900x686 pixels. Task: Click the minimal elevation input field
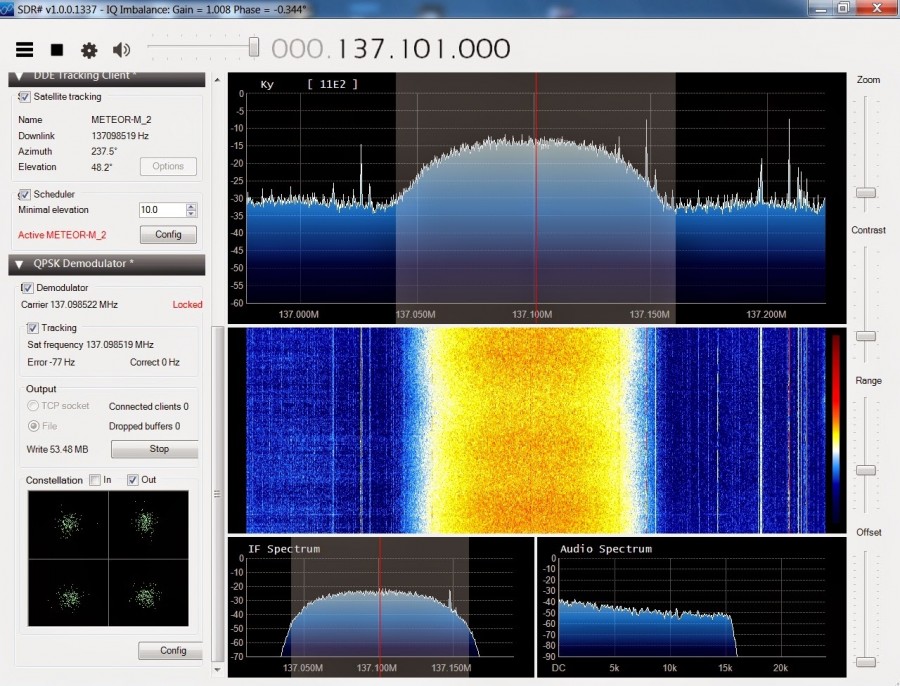[161, 210]
